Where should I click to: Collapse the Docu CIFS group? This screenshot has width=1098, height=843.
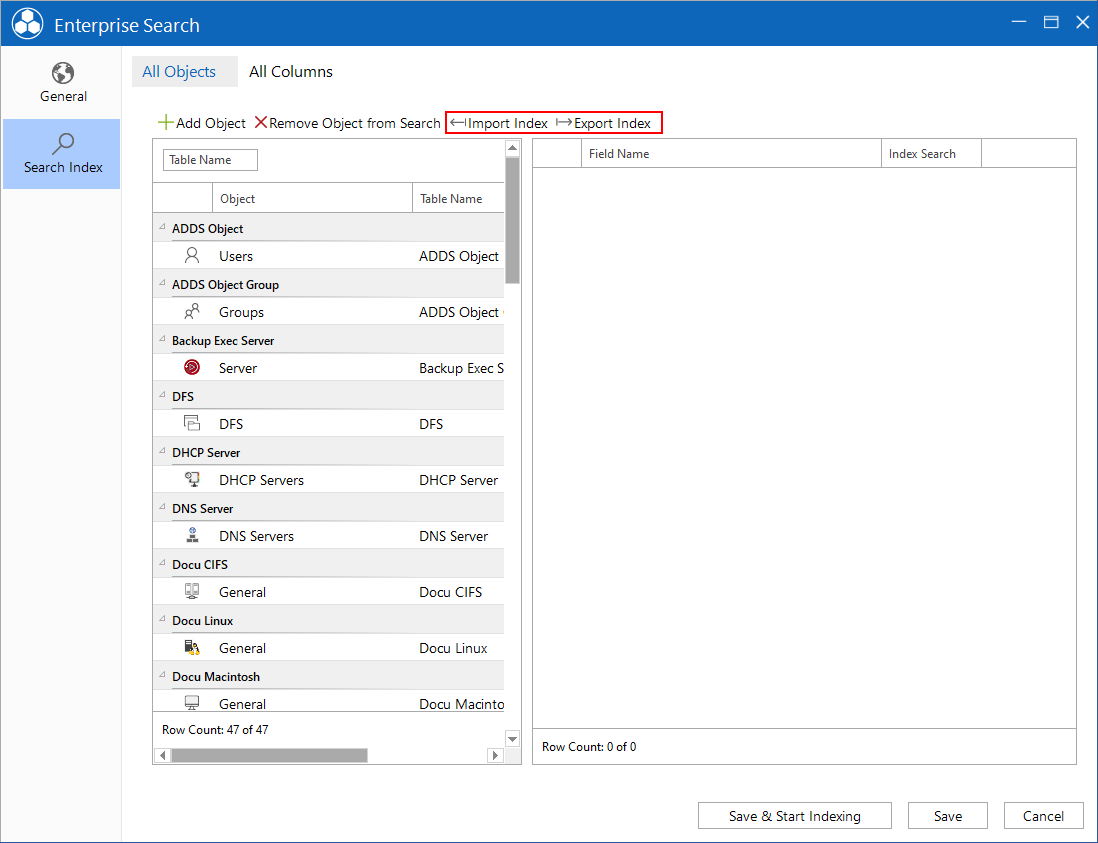162,564
